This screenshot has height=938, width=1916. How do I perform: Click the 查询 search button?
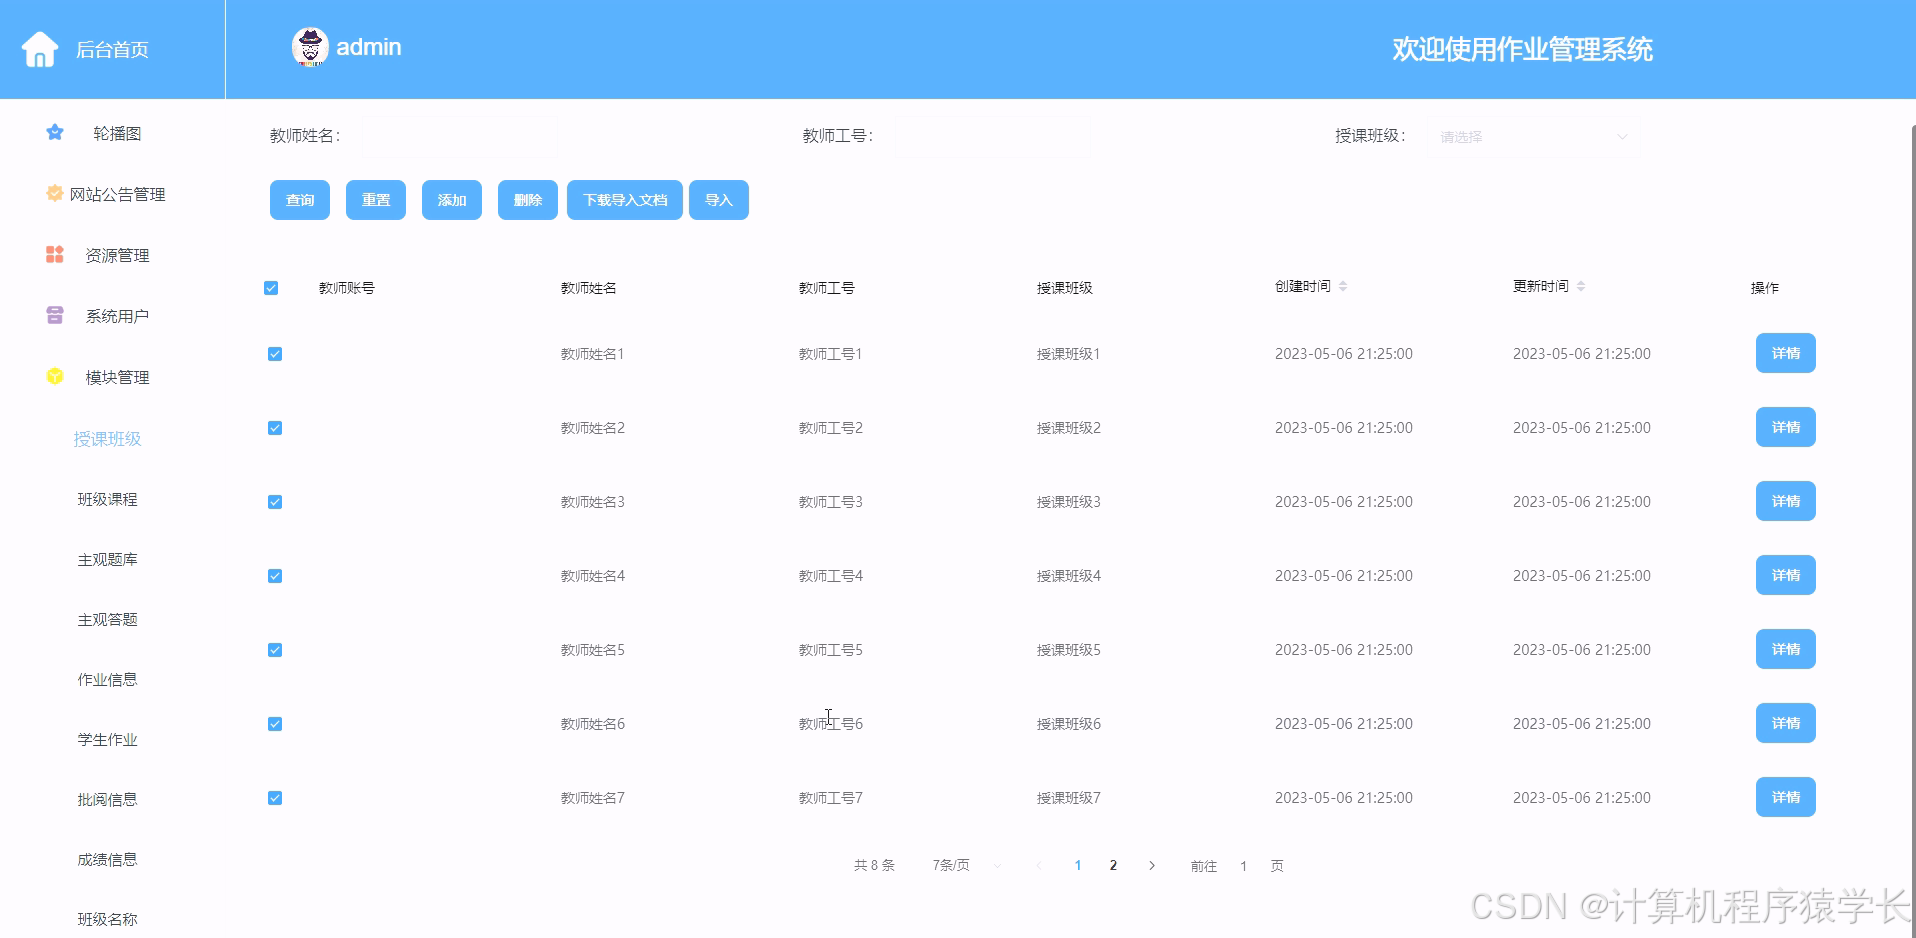pyautogui.click(x=300, y=200)
